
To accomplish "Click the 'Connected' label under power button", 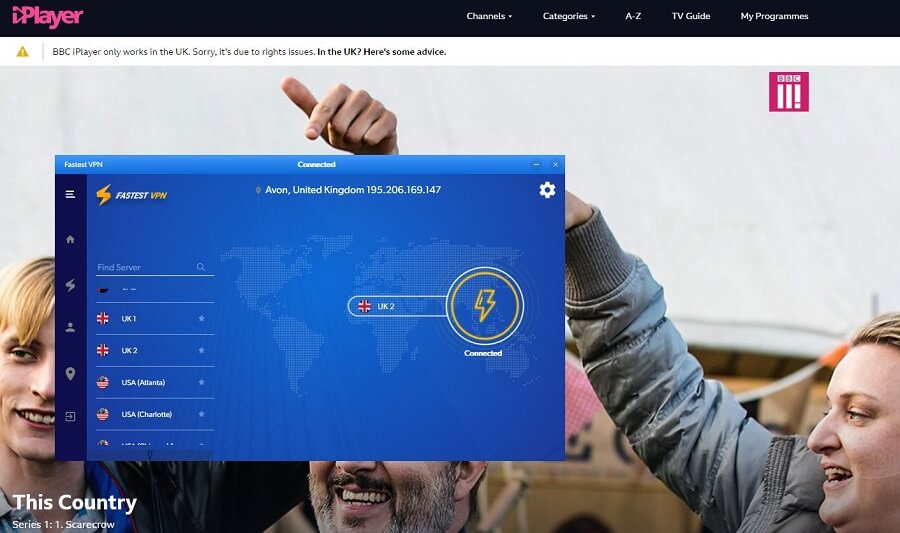I will [x=483, y=353].
